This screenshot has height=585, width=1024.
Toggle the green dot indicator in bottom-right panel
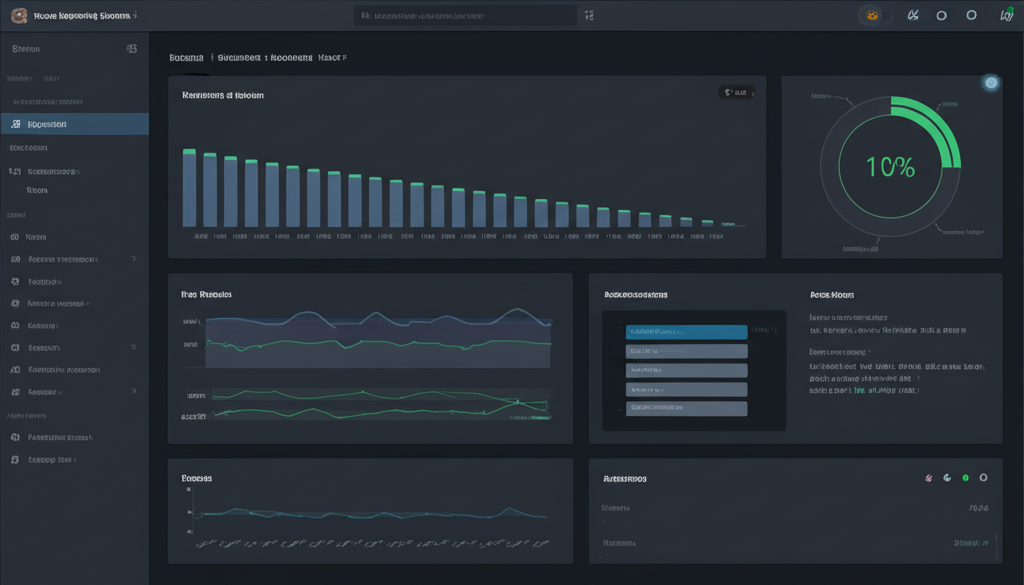tap(965, 478)
